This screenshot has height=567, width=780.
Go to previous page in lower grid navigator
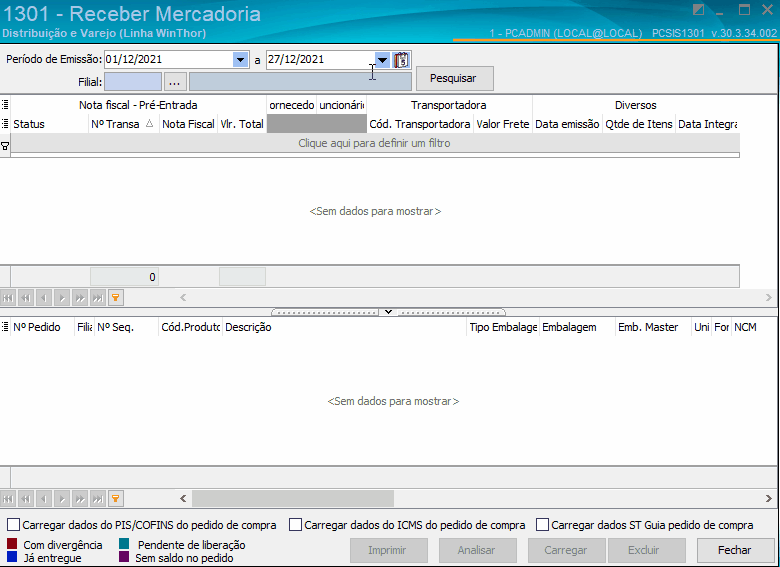click(26, 498)
